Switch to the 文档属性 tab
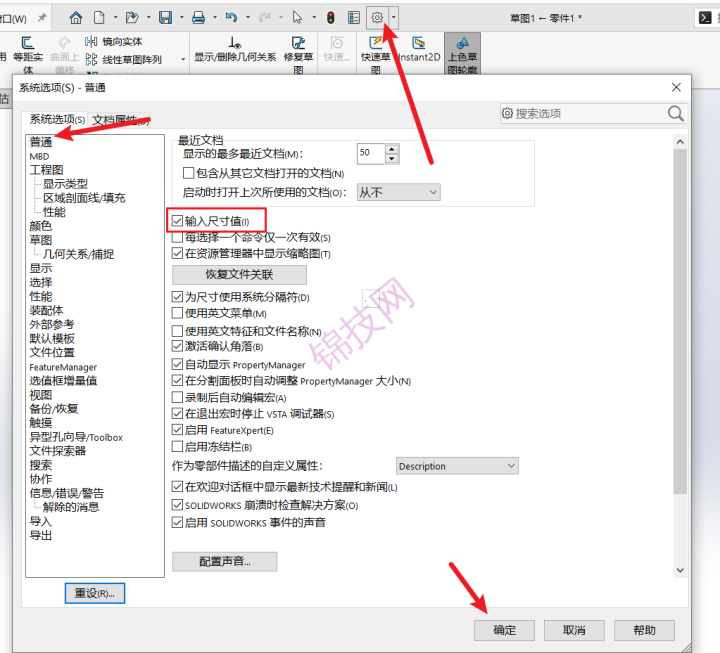The image size is (720, 653). click(x=120, y=120)
